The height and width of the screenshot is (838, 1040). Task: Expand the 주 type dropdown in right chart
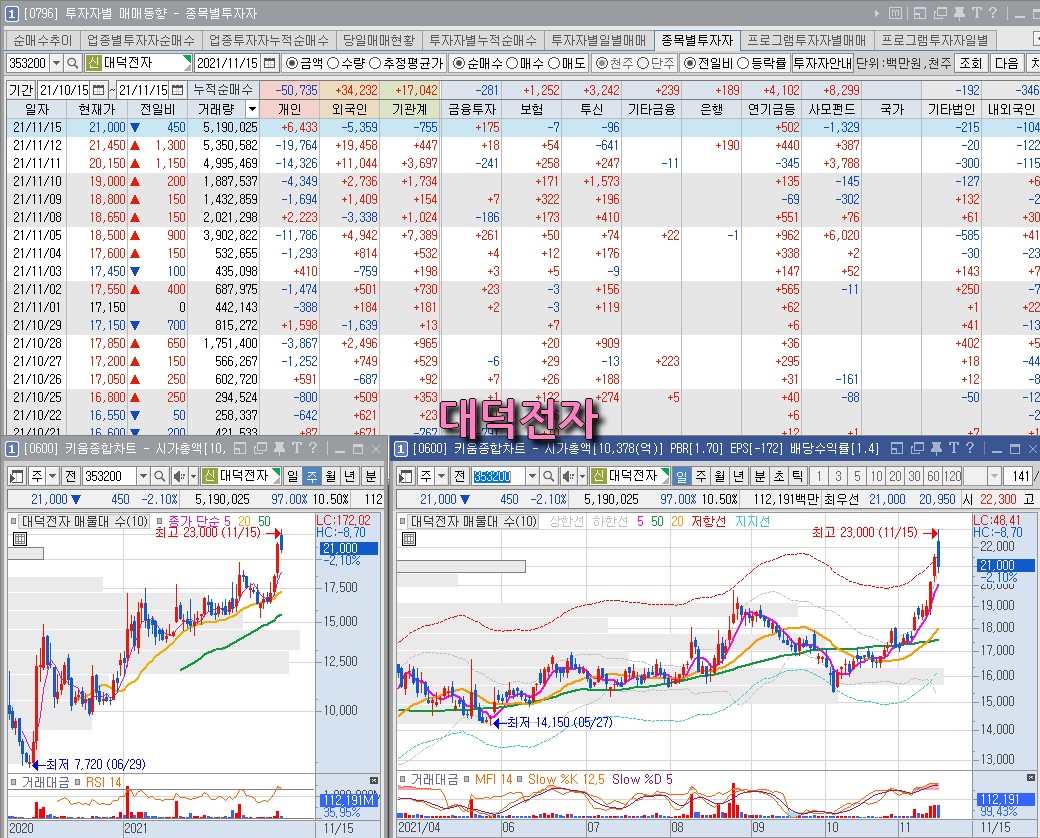pos(441,476)
